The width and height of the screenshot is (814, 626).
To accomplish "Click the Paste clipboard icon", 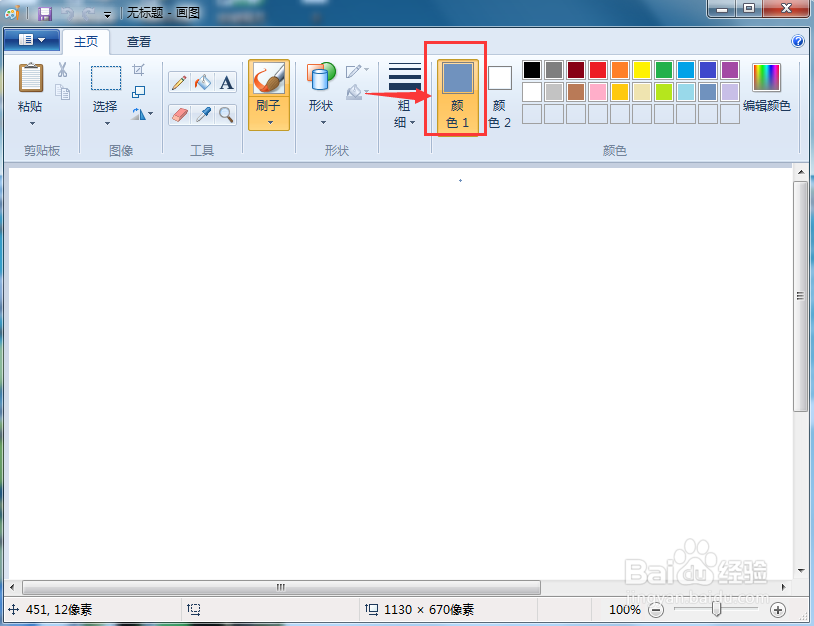I will (x=31, y=78).
